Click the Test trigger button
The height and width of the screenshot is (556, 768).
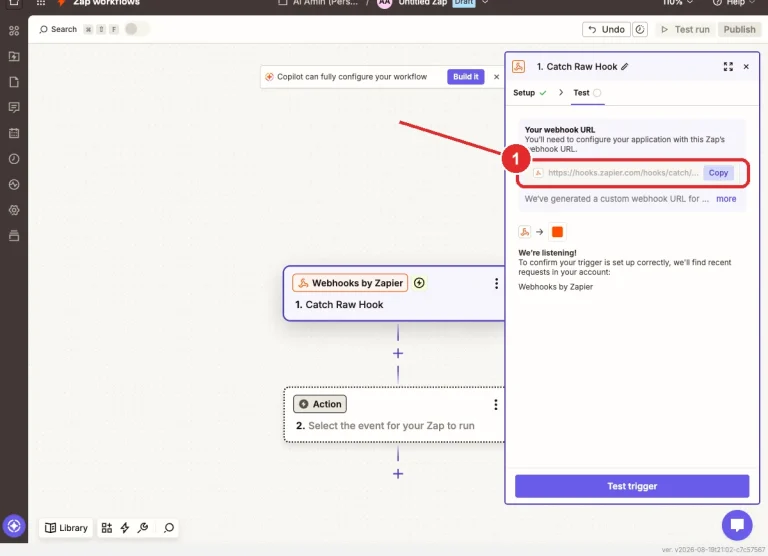[x=632, y=486]
